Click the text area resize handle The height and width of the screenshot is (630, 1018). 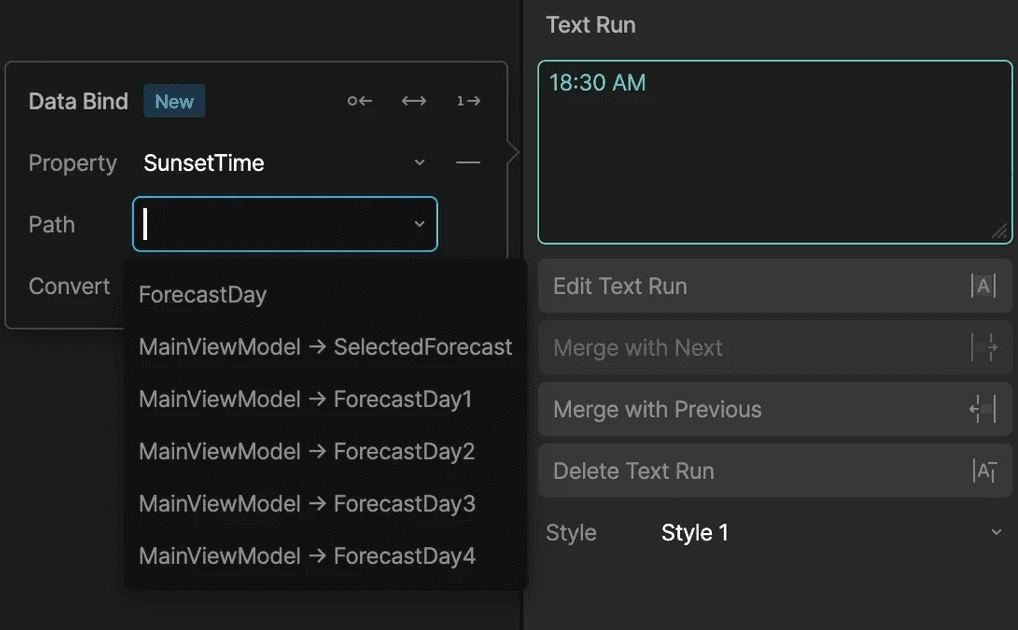[x=999, y=231]
